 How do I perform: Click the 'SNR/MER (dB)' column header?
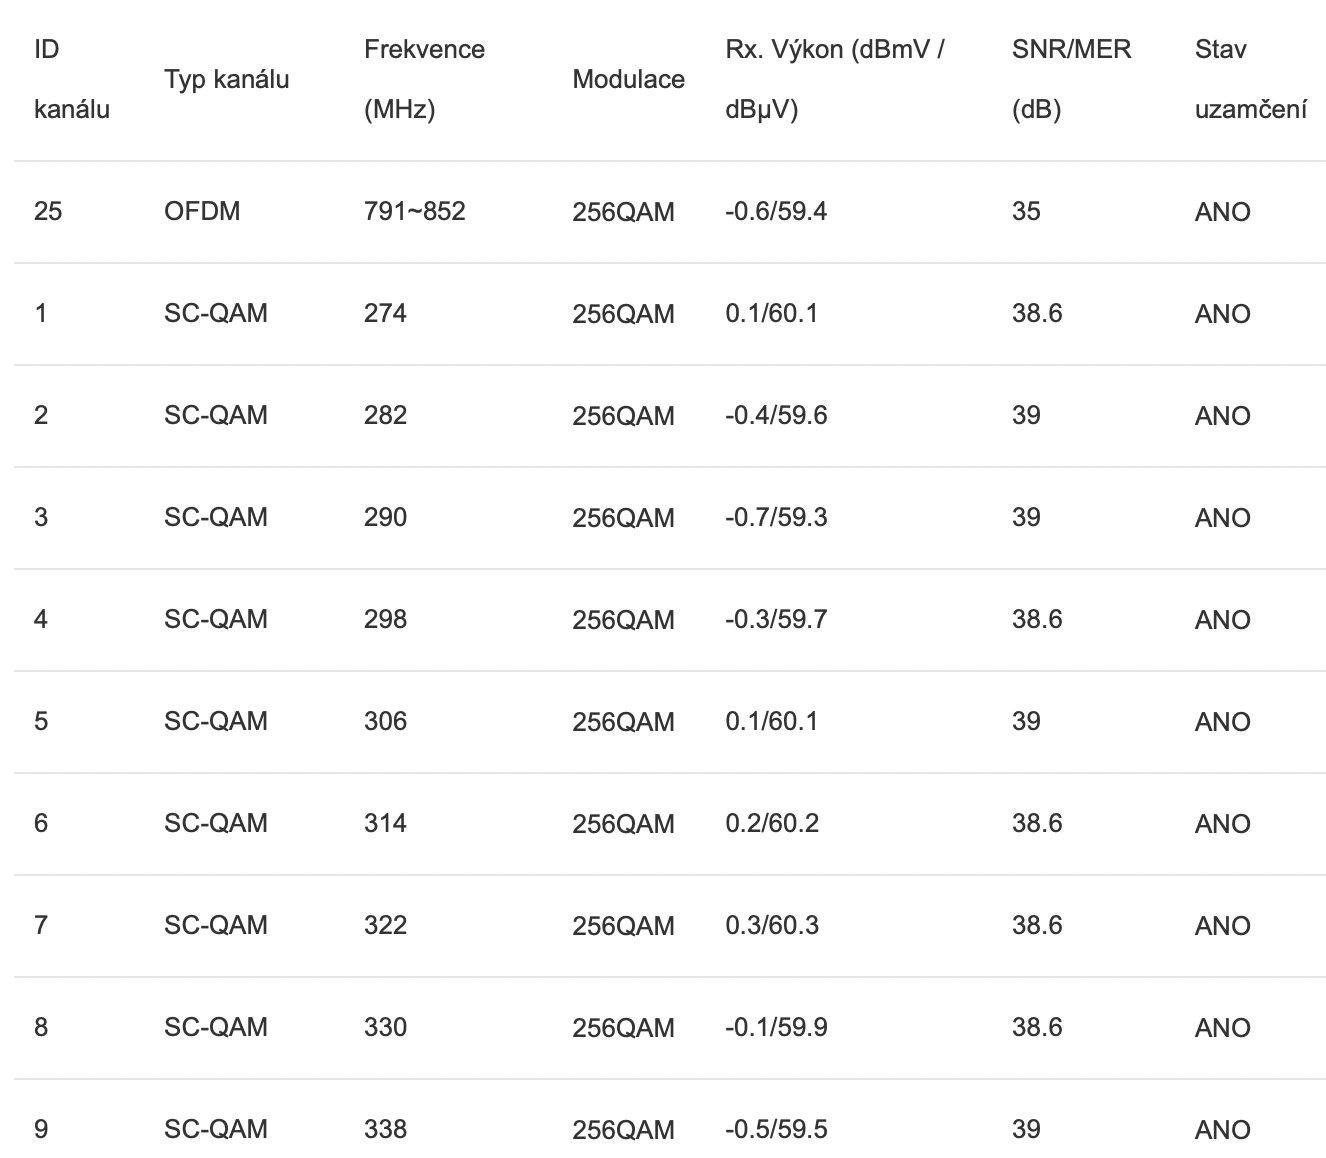tap(1071, 79)
